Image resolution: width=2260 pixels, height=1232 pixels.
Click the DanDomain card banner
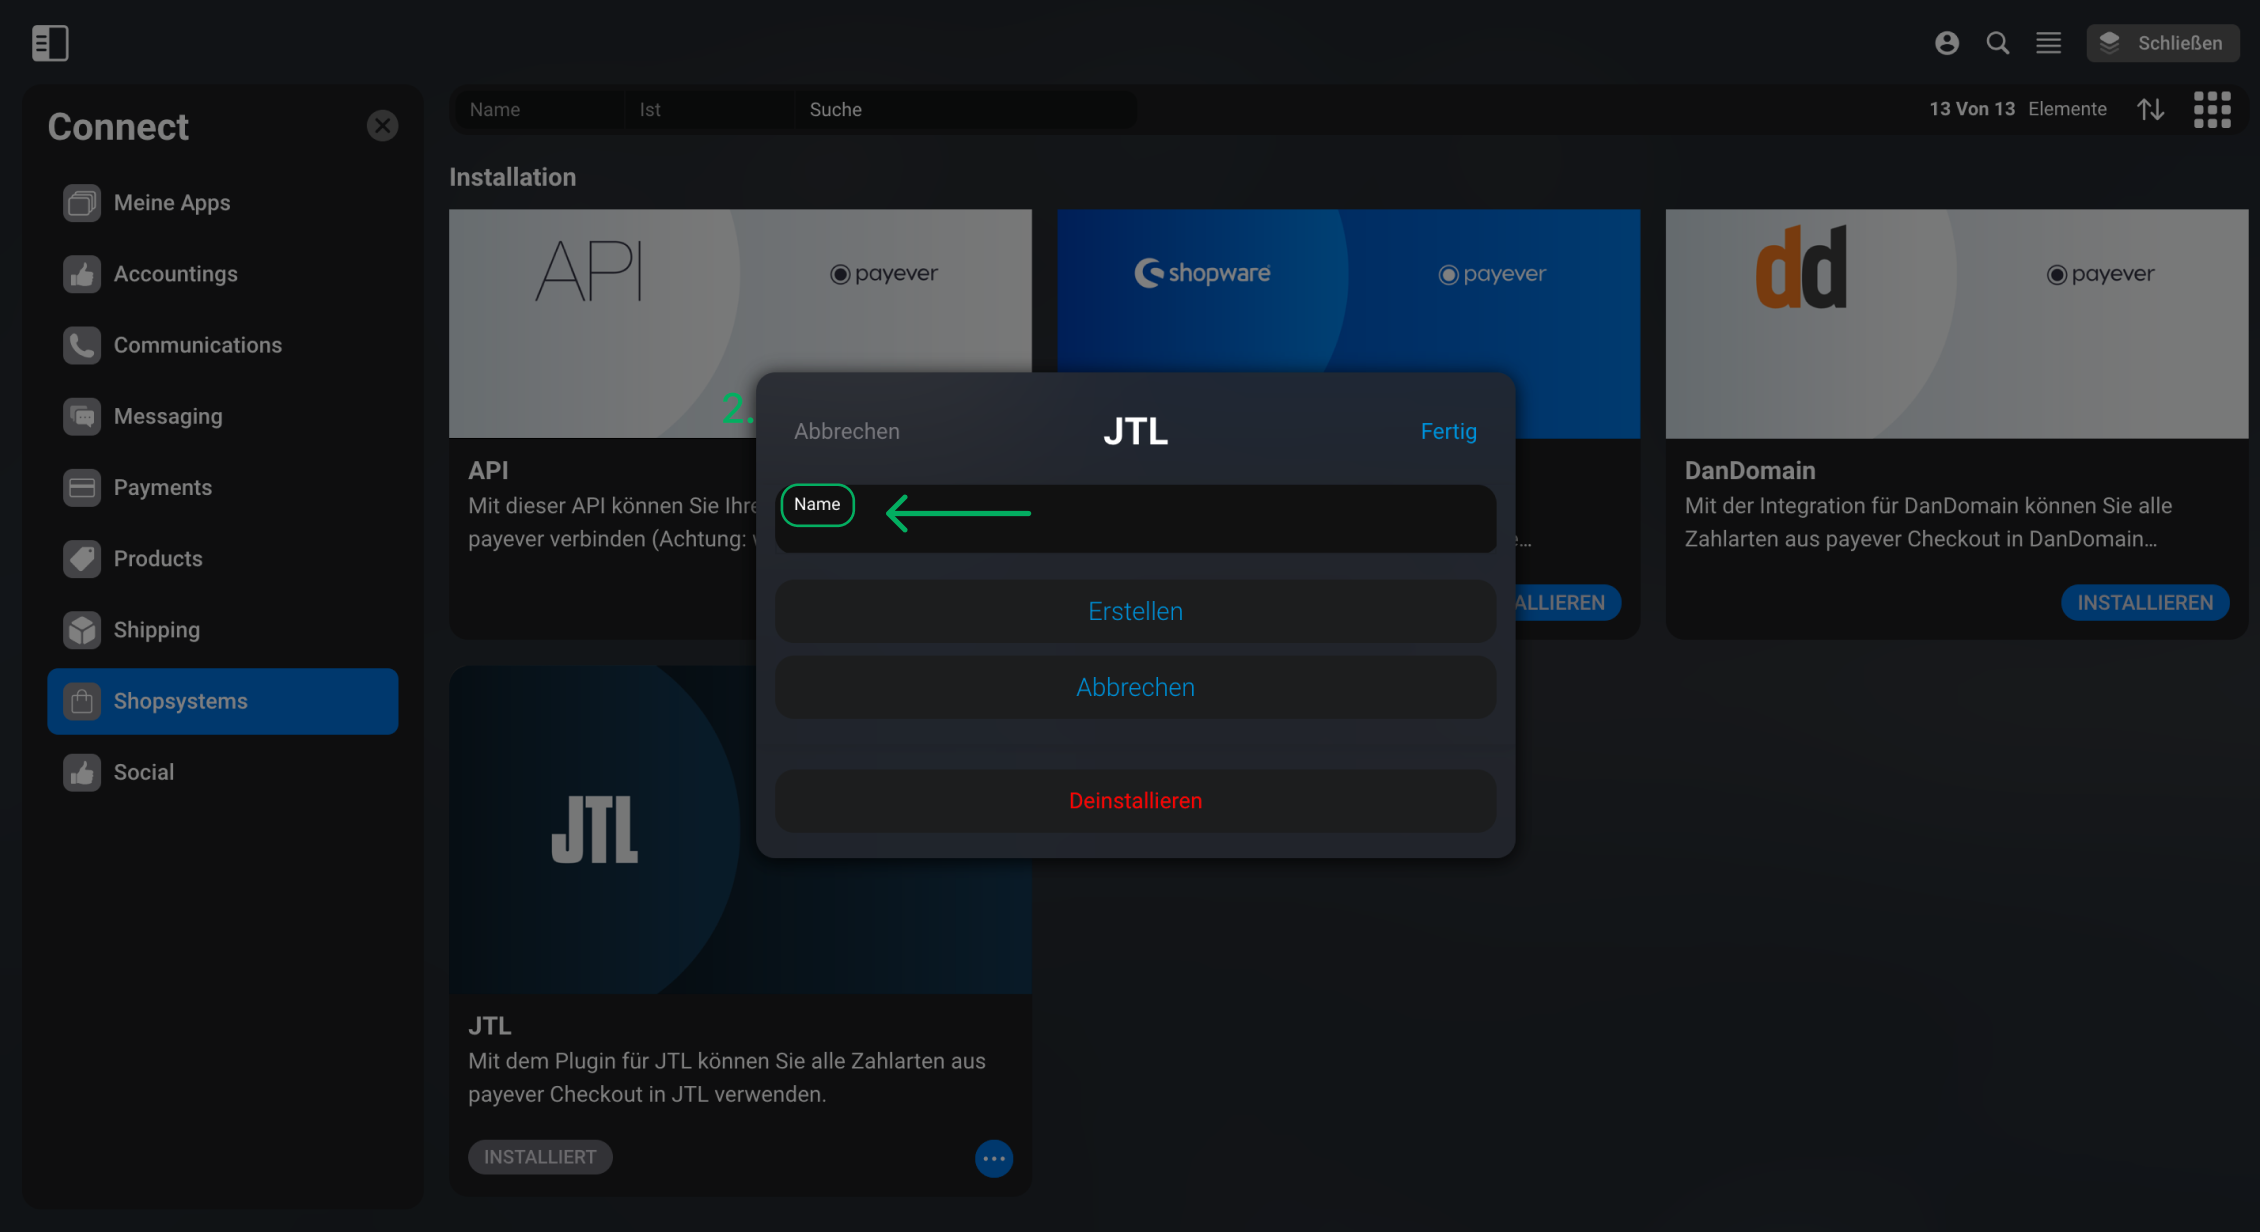click(1956, 323)
